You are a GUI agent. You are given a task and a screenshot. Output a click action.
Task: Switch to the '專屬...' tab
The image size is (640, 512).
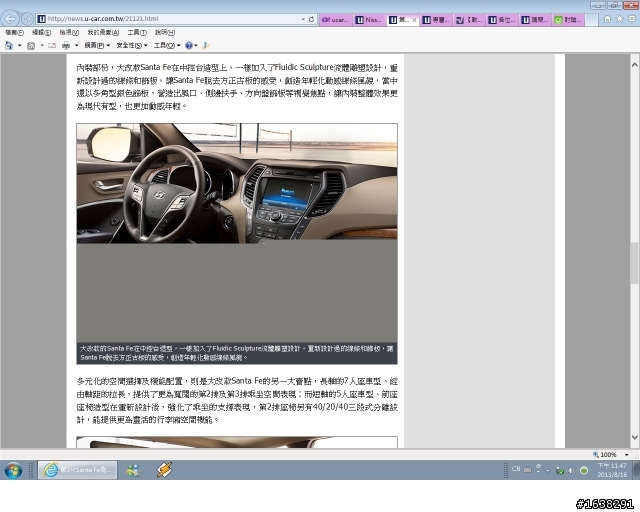[x=436, y=20]
